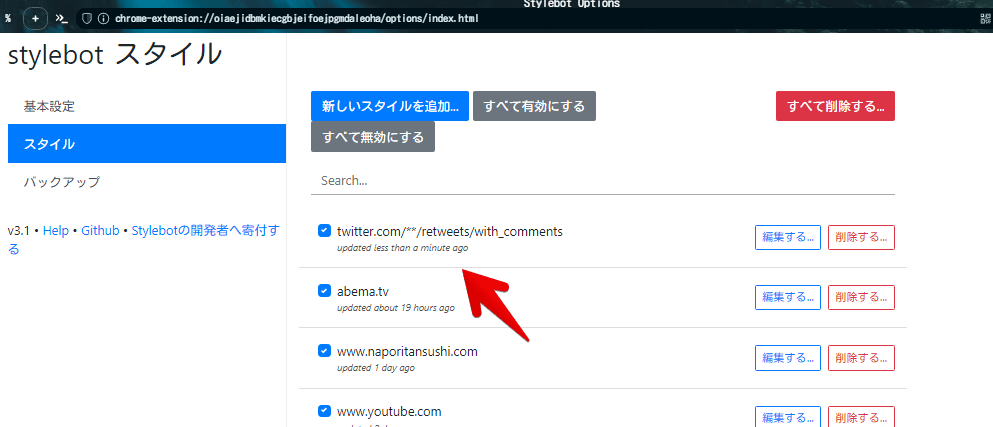The height and width of the screenshot is (427, 993).
Task: Switch to the バックアップ section
Action: point(147,182)
